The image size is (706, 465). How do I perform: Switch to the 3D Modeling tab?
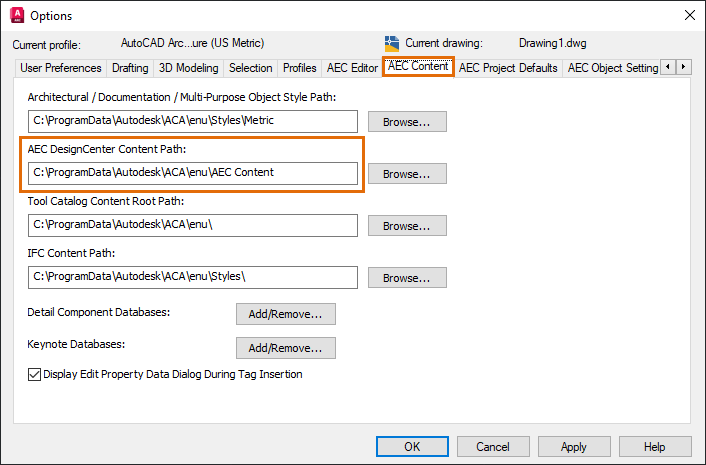[x=188, y=68]
